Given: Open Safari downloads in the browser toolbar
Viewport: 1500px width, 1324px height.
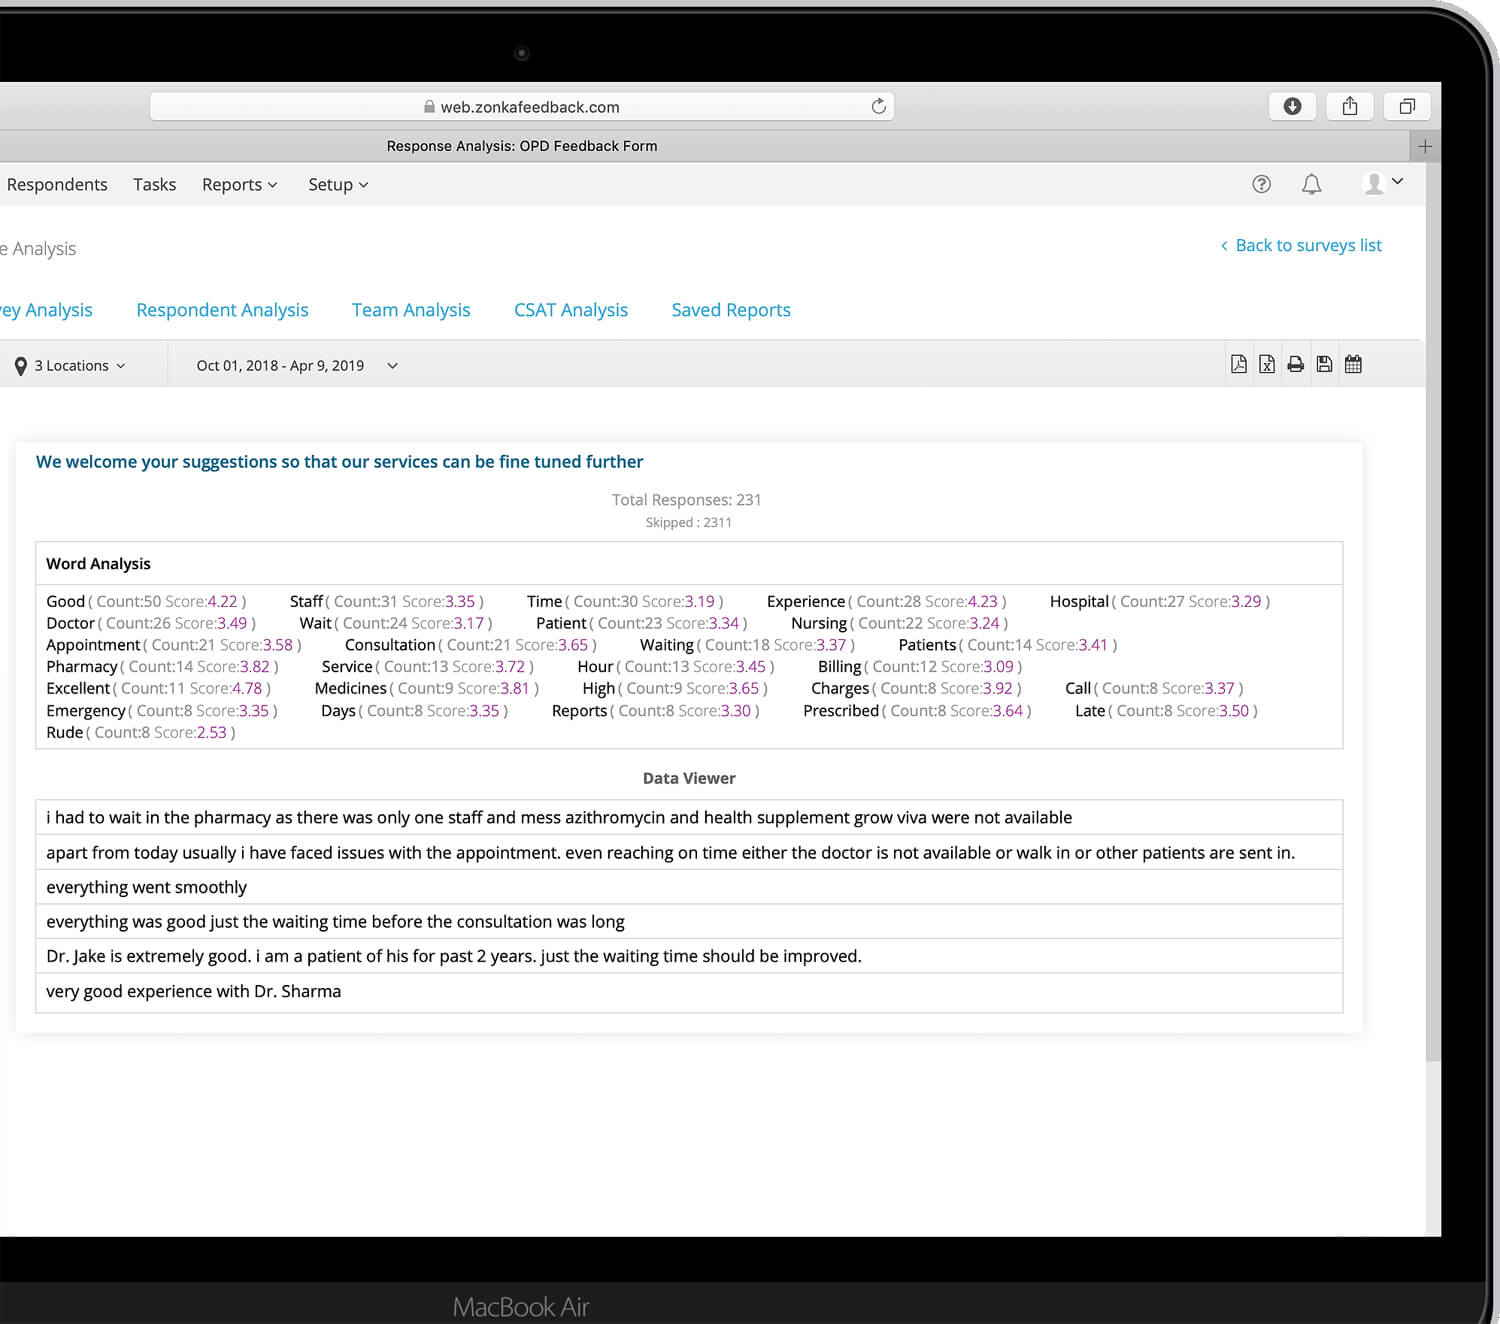Looking at the screenshot, I should point(1291,106).
